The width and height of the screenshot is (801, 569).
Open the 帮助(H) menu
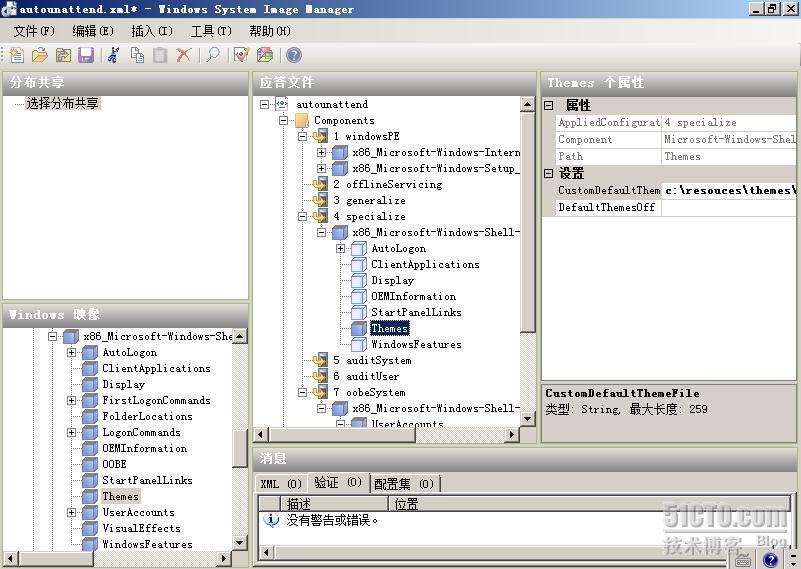click(270, 31)
